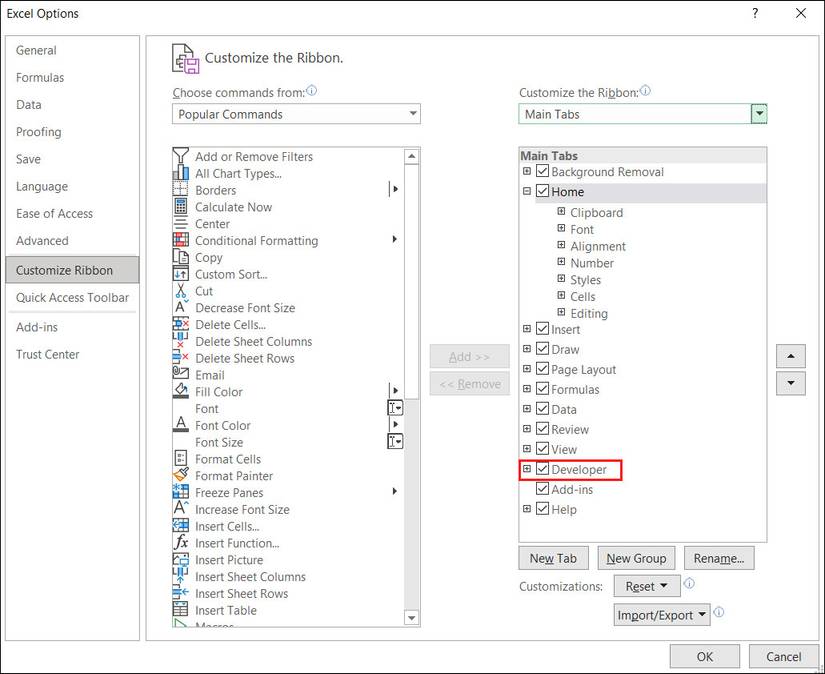Image resolution: width=825 pixels, height=674 pixels.
Task: Toggle the Add-ins tab checkbox
Action: point(542,489)
